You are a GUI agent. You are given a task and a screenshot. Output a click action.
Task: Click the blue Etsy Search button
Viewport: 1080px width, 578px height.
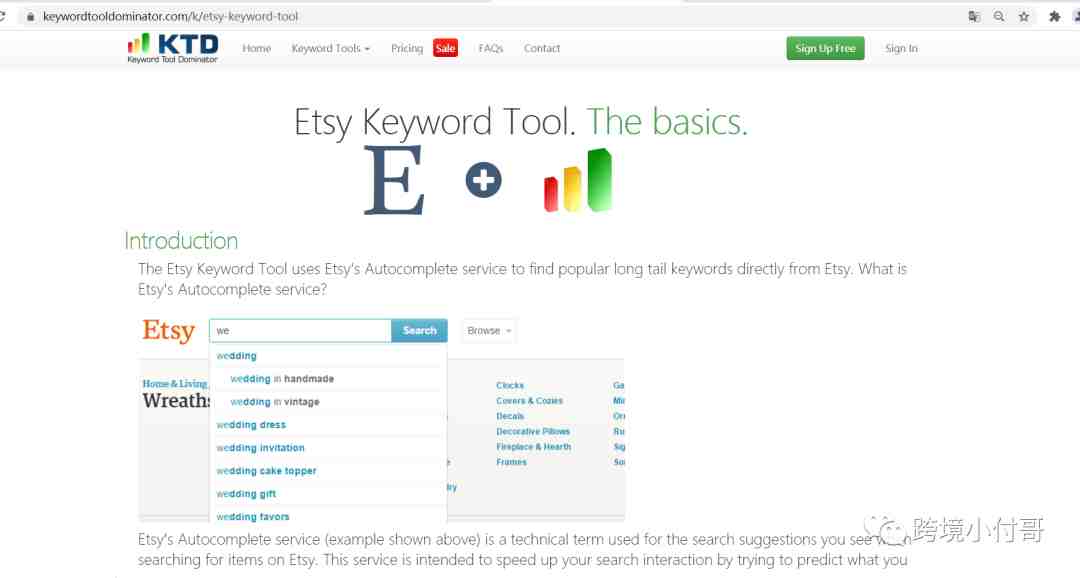pos(419,331)
